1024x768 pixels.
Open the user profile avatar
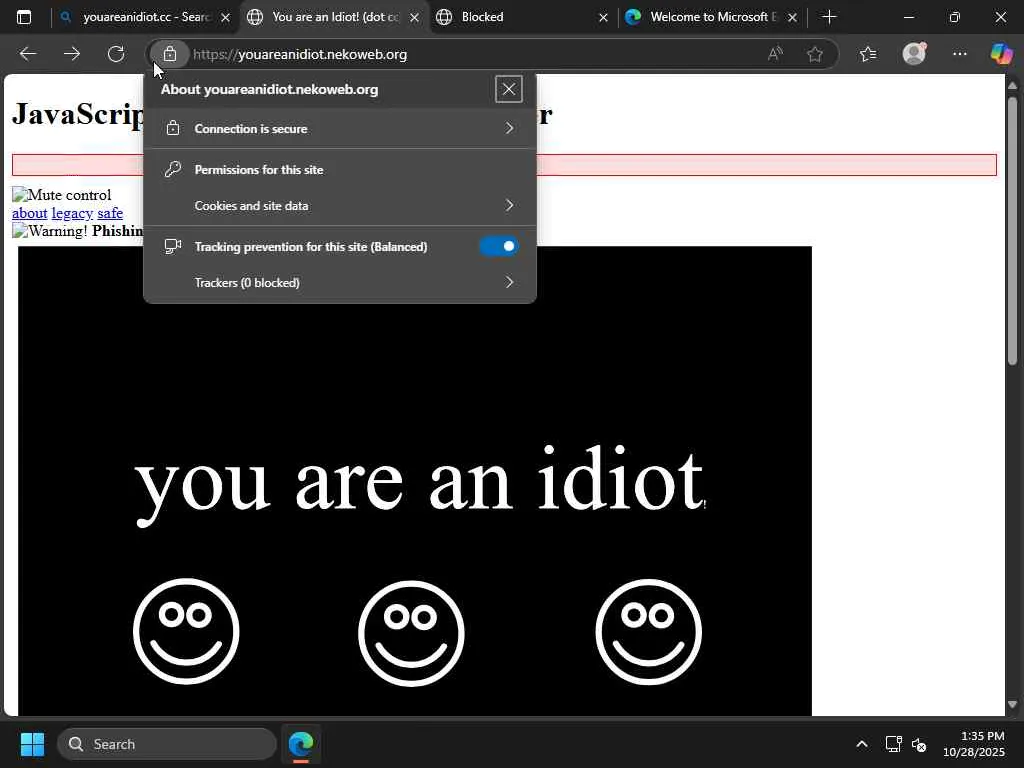pyautogui.click(x=914, y=54)
